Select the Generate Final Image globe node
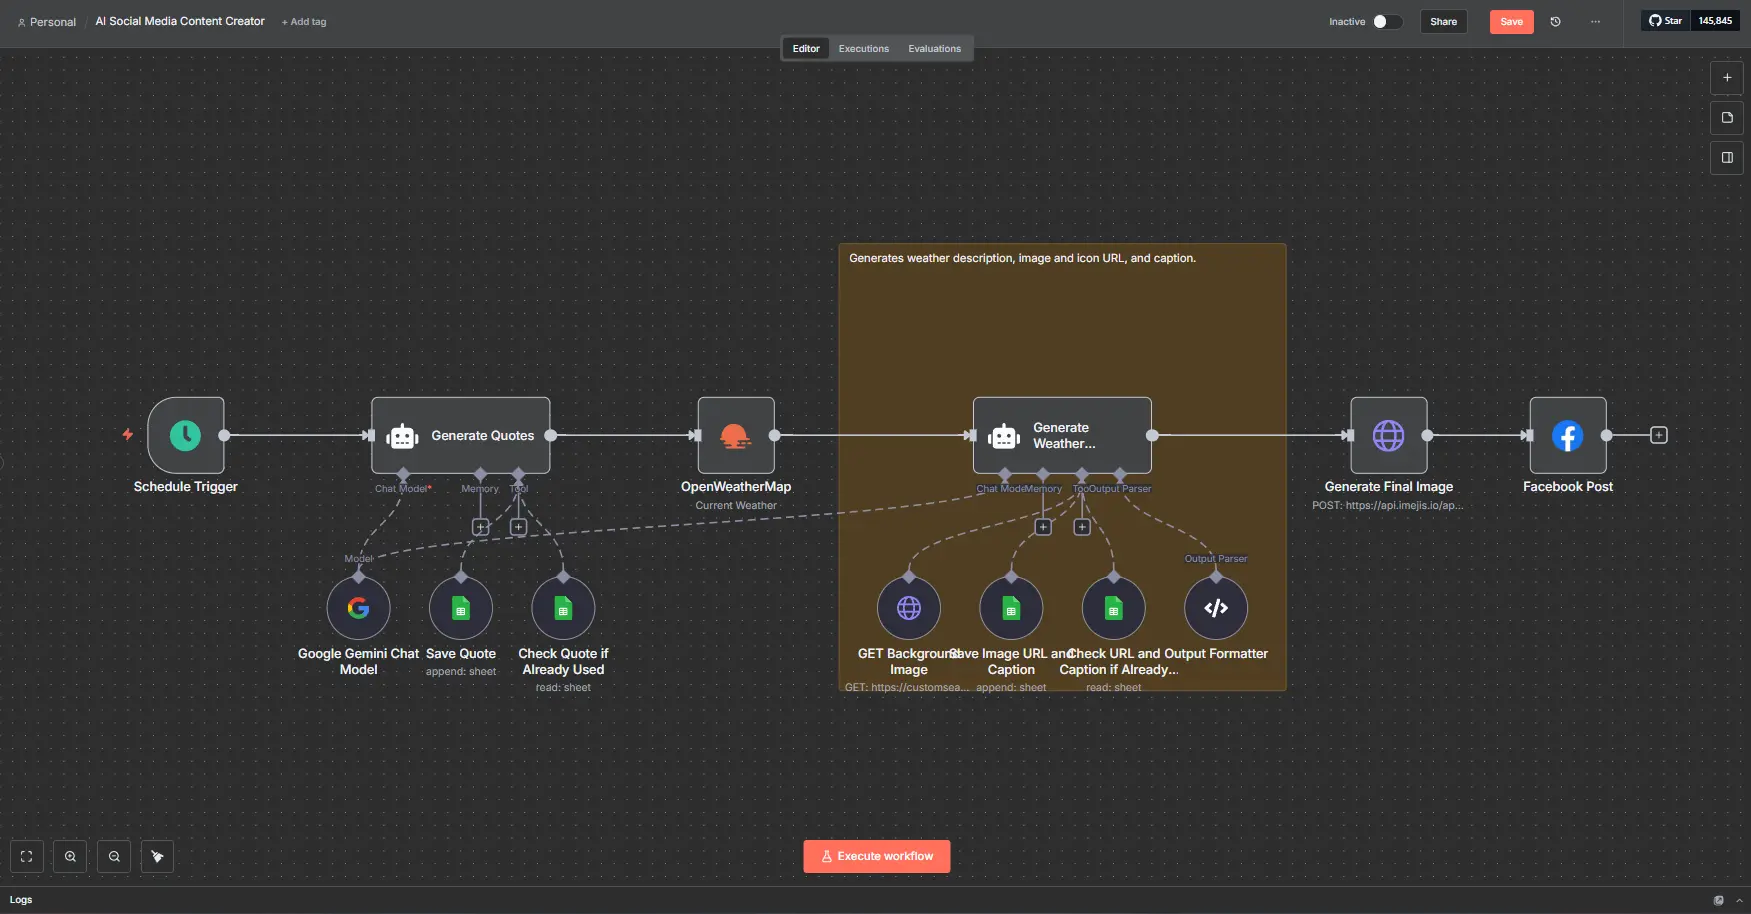The width and height of the screenshot is (1751, 914). (x=1388, y=435)
